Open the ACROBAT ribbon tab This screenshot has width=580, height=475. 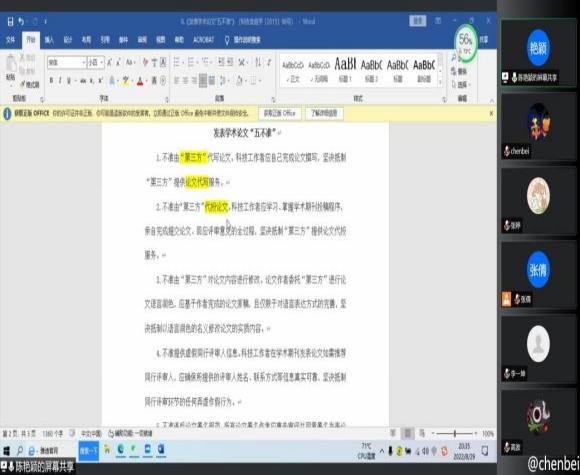pos(203,40)
